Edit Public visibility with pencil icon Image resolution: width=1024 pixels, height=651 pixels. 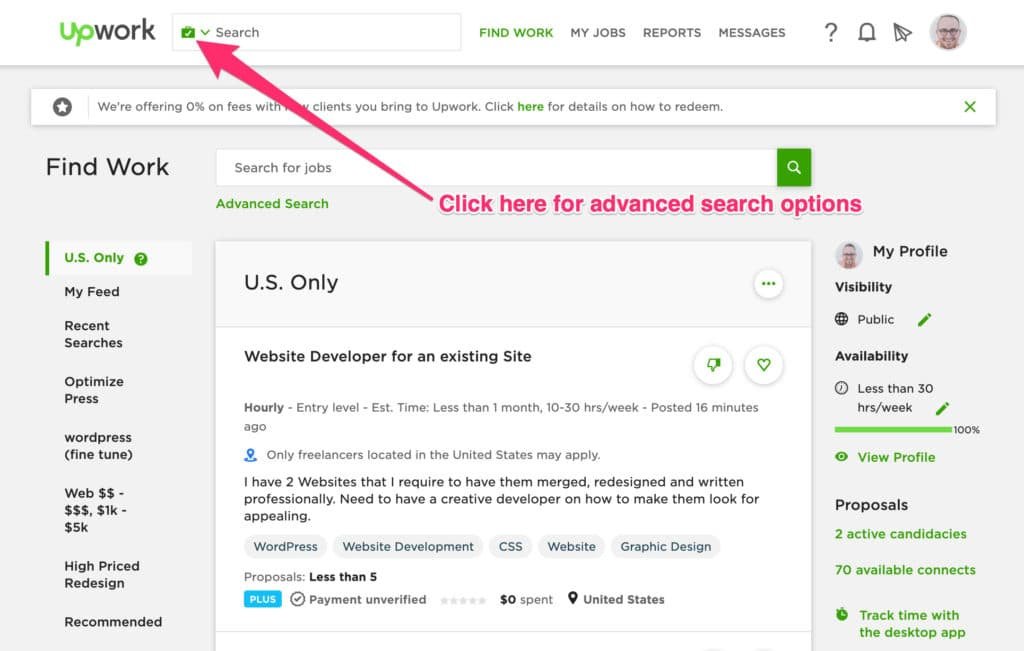[924, 319]
